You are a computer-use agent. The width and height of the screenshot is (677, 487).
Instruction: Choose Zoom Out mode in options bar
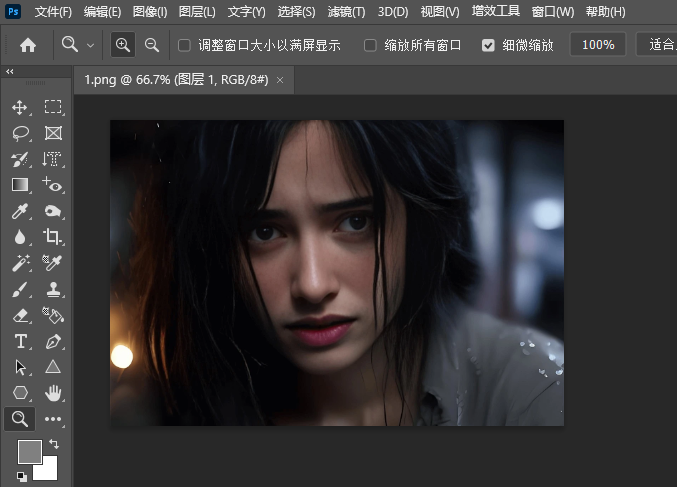[152, 45]
